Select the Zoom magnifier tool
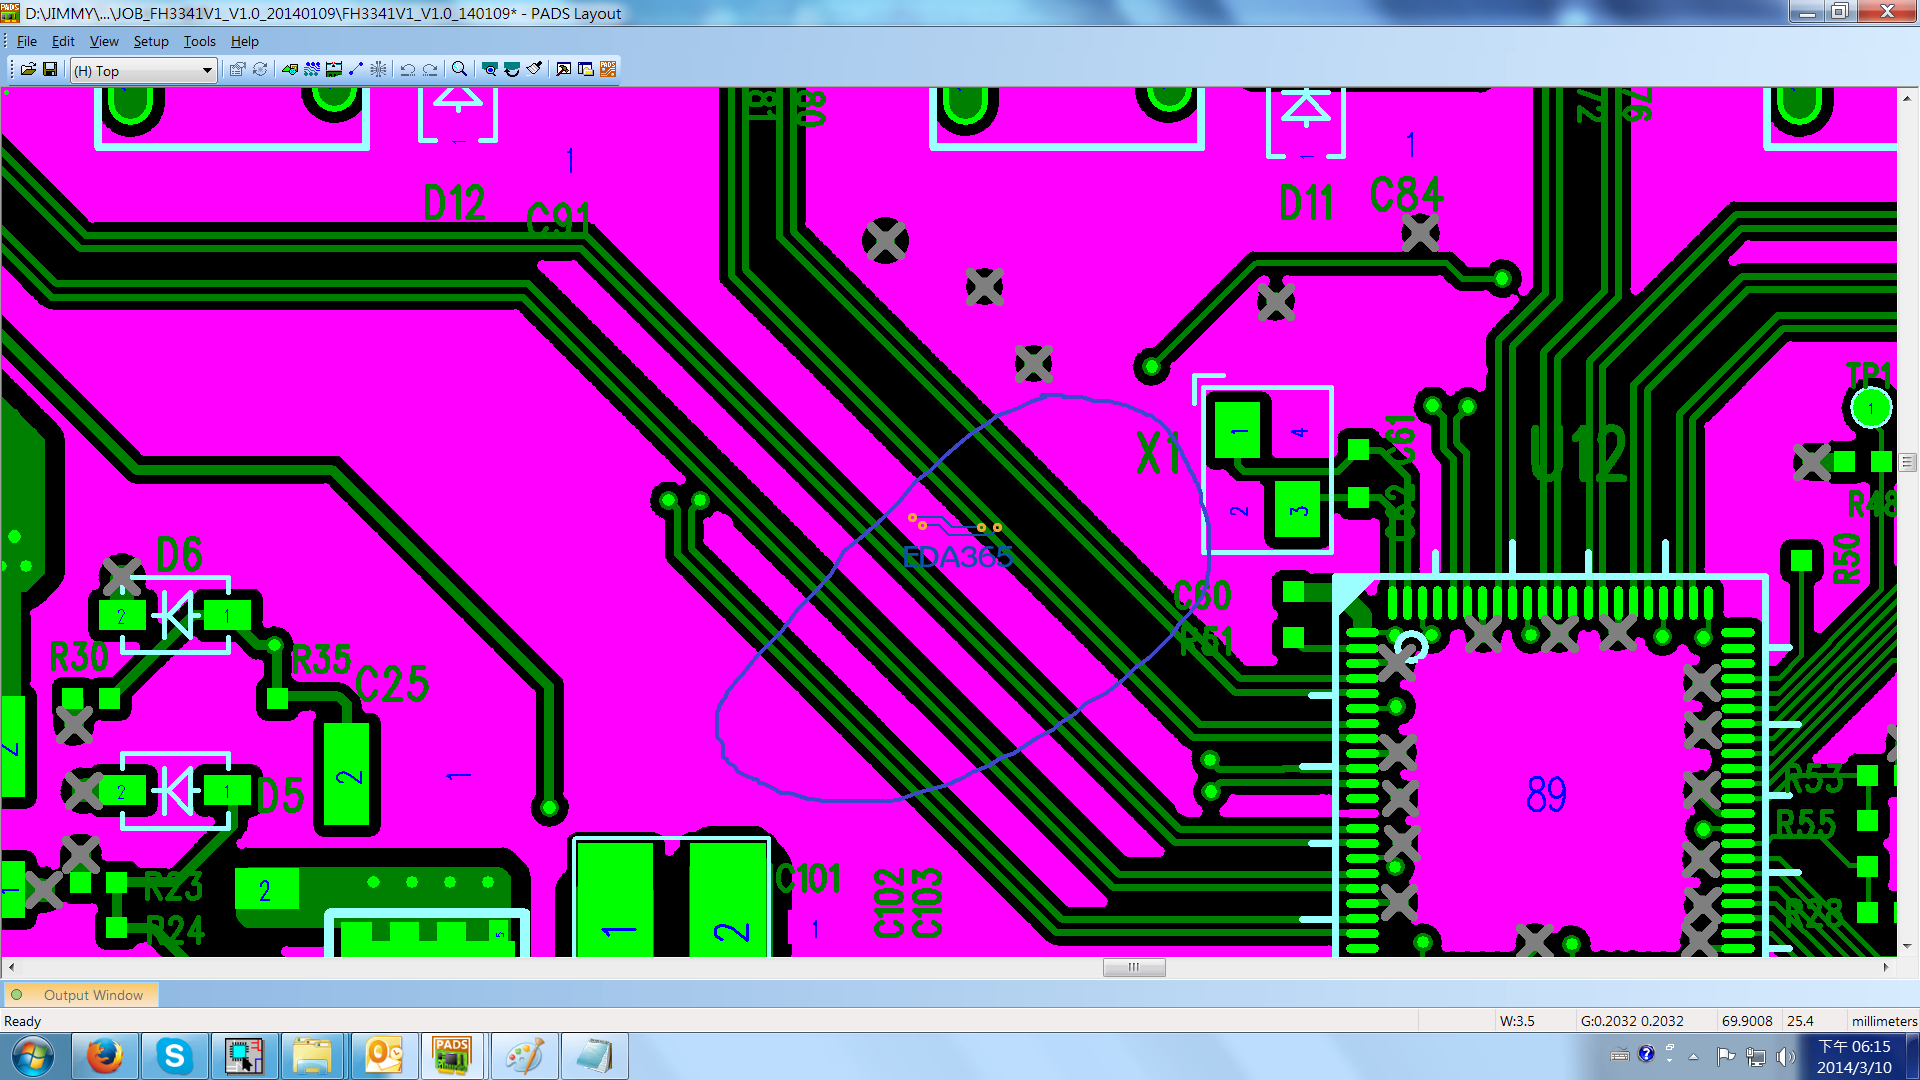Viewport: 1920px width, 1080px height. 459,69
